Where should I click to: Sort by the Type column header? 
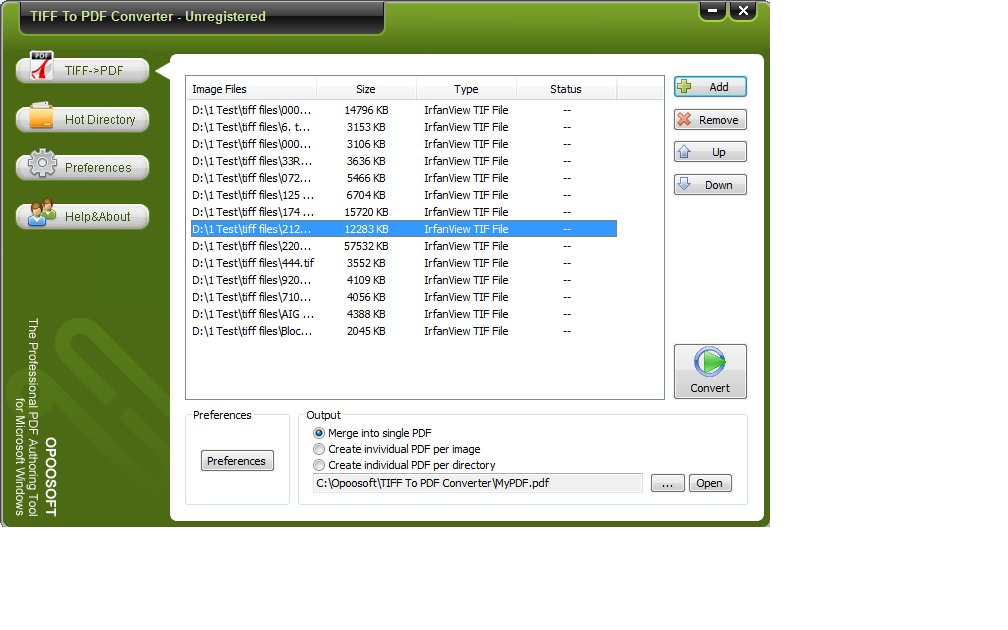466,89
